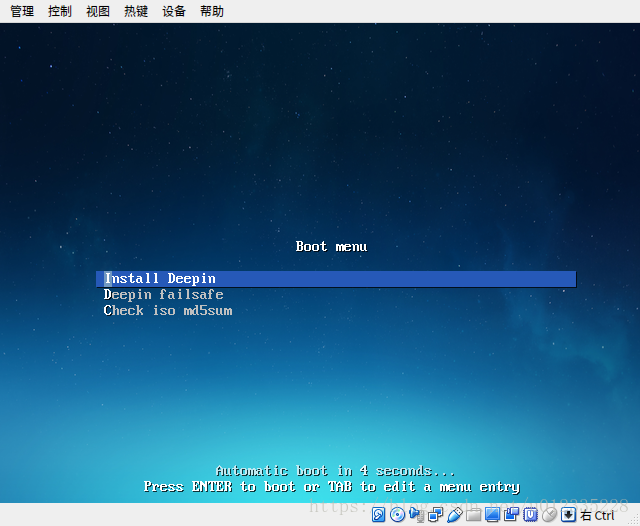This screenshot has height=526, width=640.
Task: Click the Automatic boot countdown text
Action: pyautogui.click(x=335, y=471)
